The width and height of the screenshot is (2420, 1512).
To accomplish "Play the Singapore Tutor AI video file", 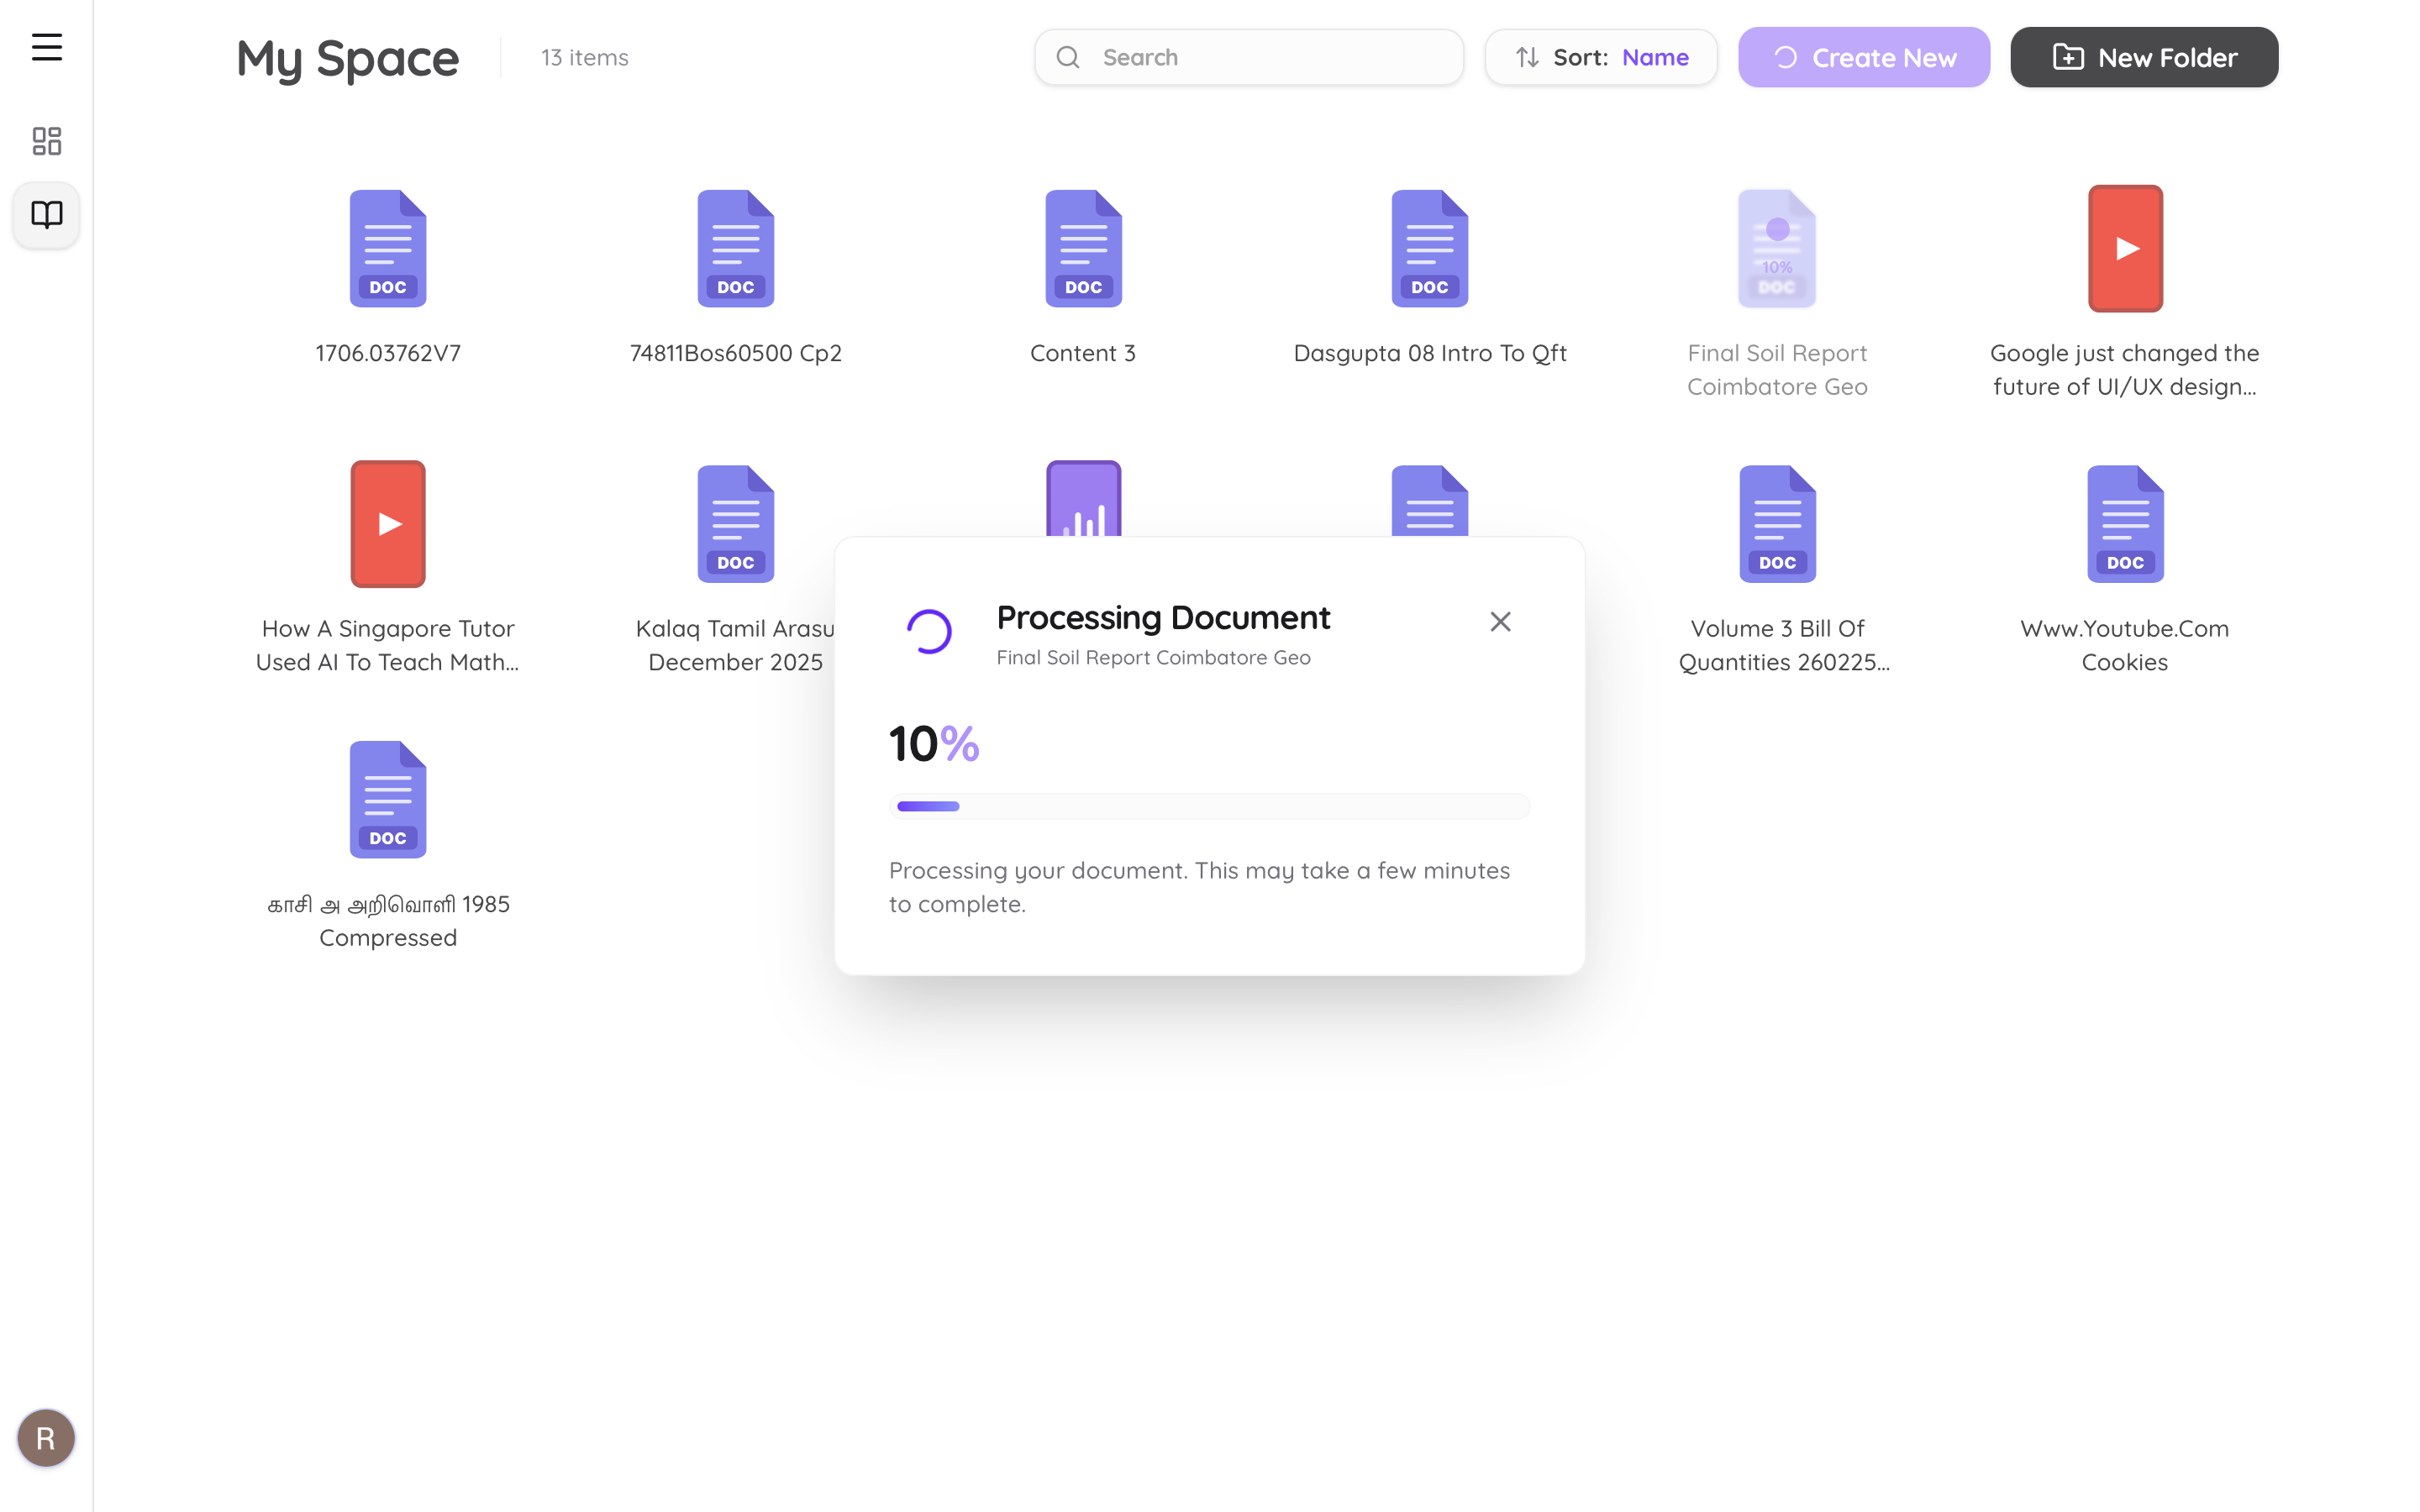I will 388,523.
